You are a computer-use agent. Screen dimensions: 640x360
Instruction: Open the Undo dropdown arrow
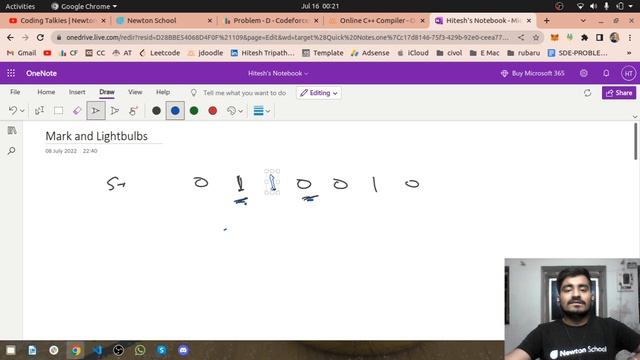22,111
